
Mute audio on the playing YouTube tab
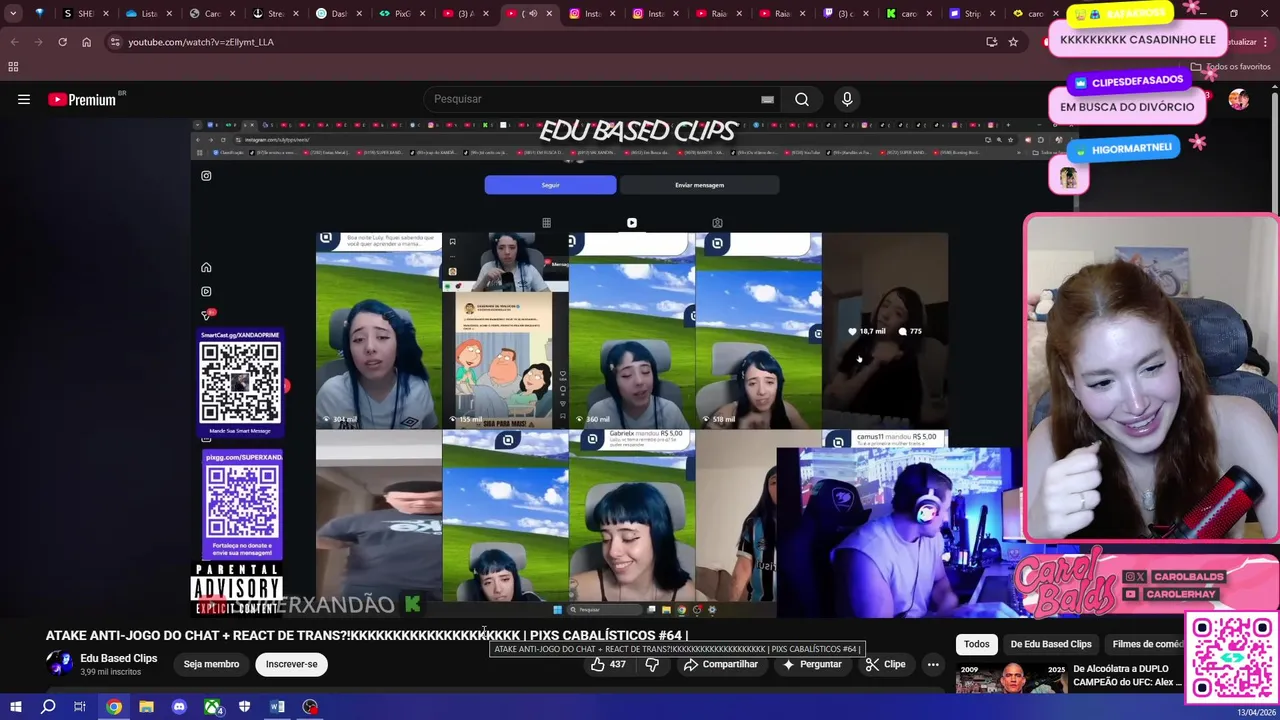pos(532,14)
